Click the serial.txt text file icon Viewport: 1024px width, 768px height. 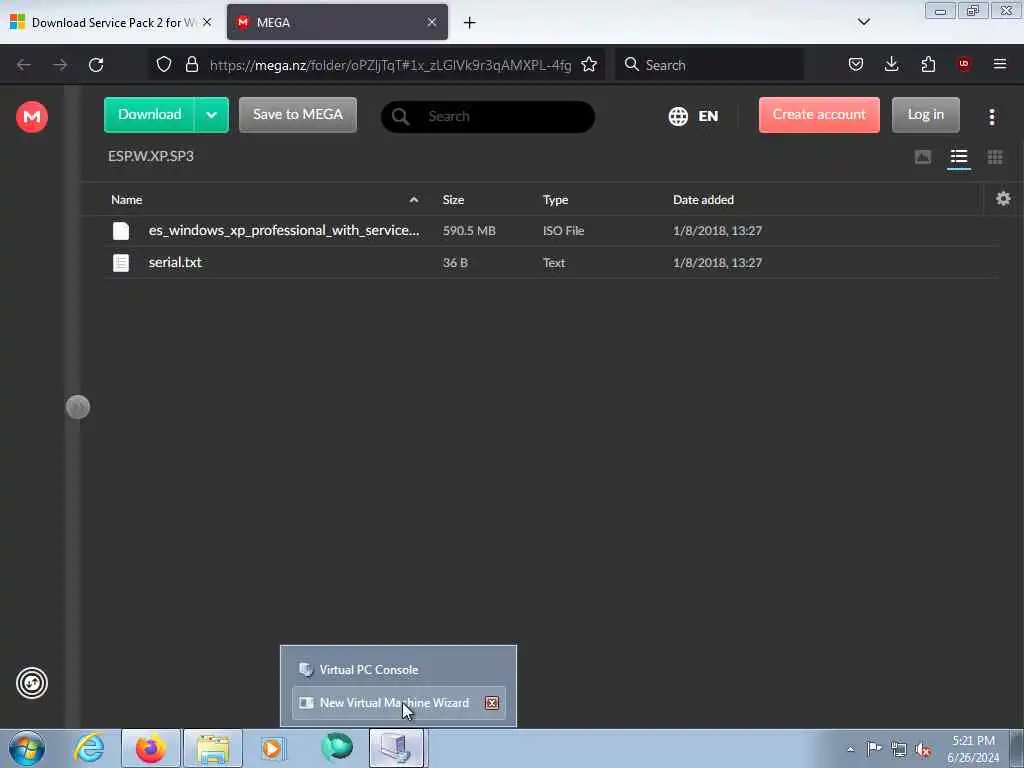click(x=121, y=263)
